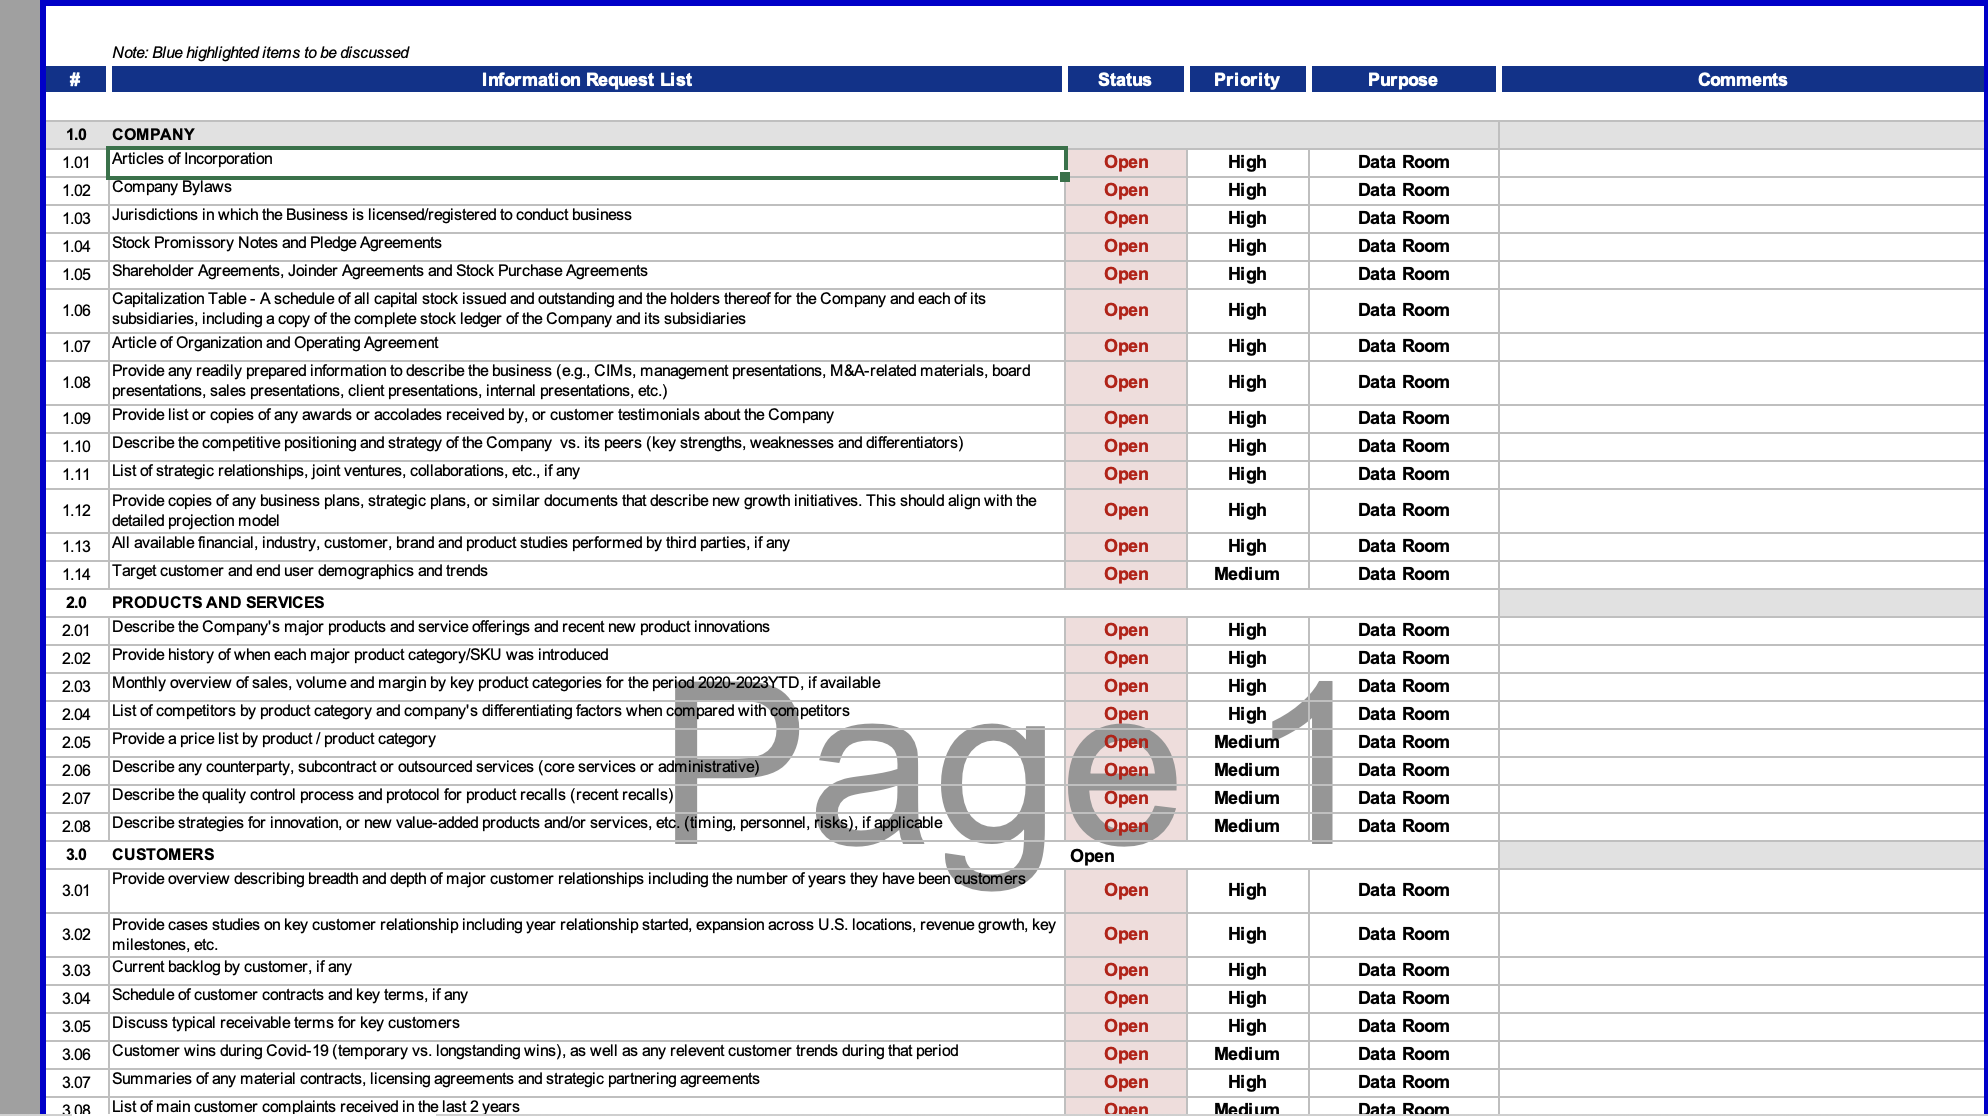1988x1116 pixels.
Task: Select the 'Shareholder Agreements, Joinder Agreements' cell
Action: pos(586,274)
